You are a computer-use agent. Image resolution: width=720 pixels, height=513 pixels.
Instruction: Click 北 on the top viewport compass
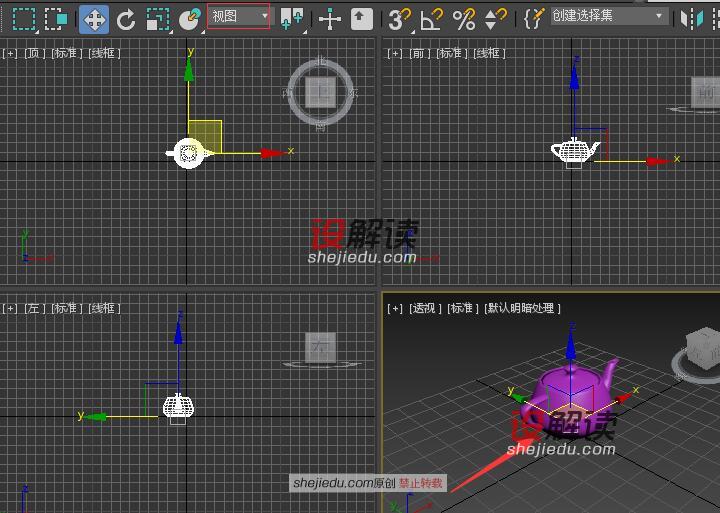pos(321,62)
